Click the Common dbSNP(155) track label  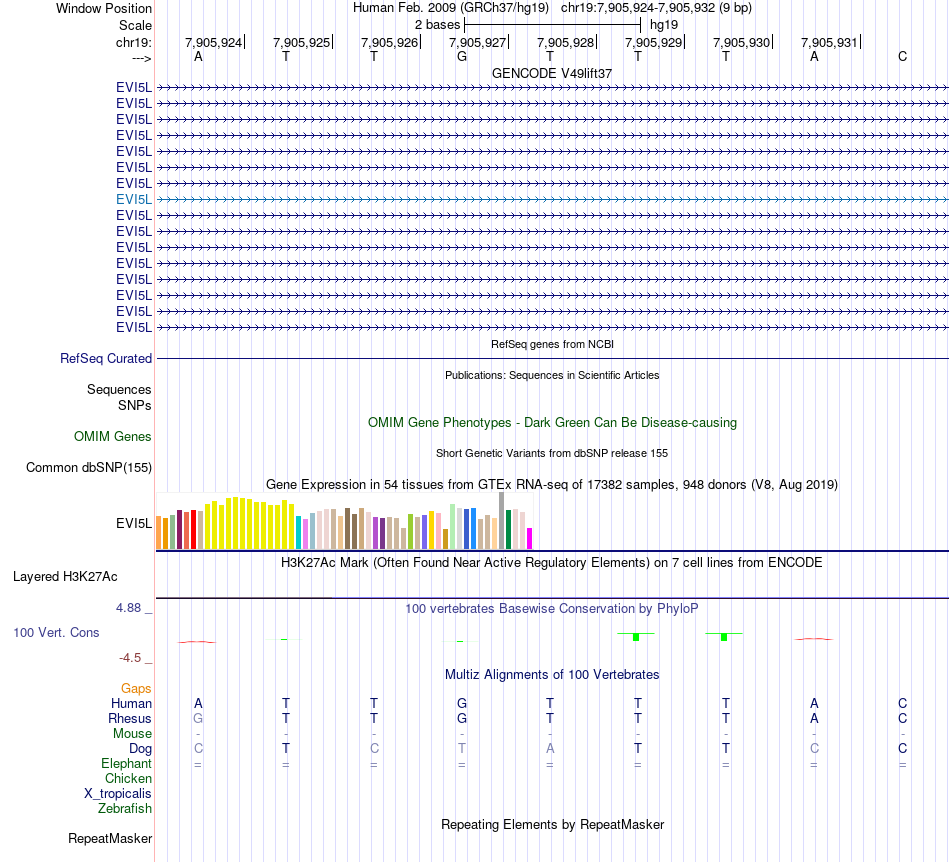point(89,468)
